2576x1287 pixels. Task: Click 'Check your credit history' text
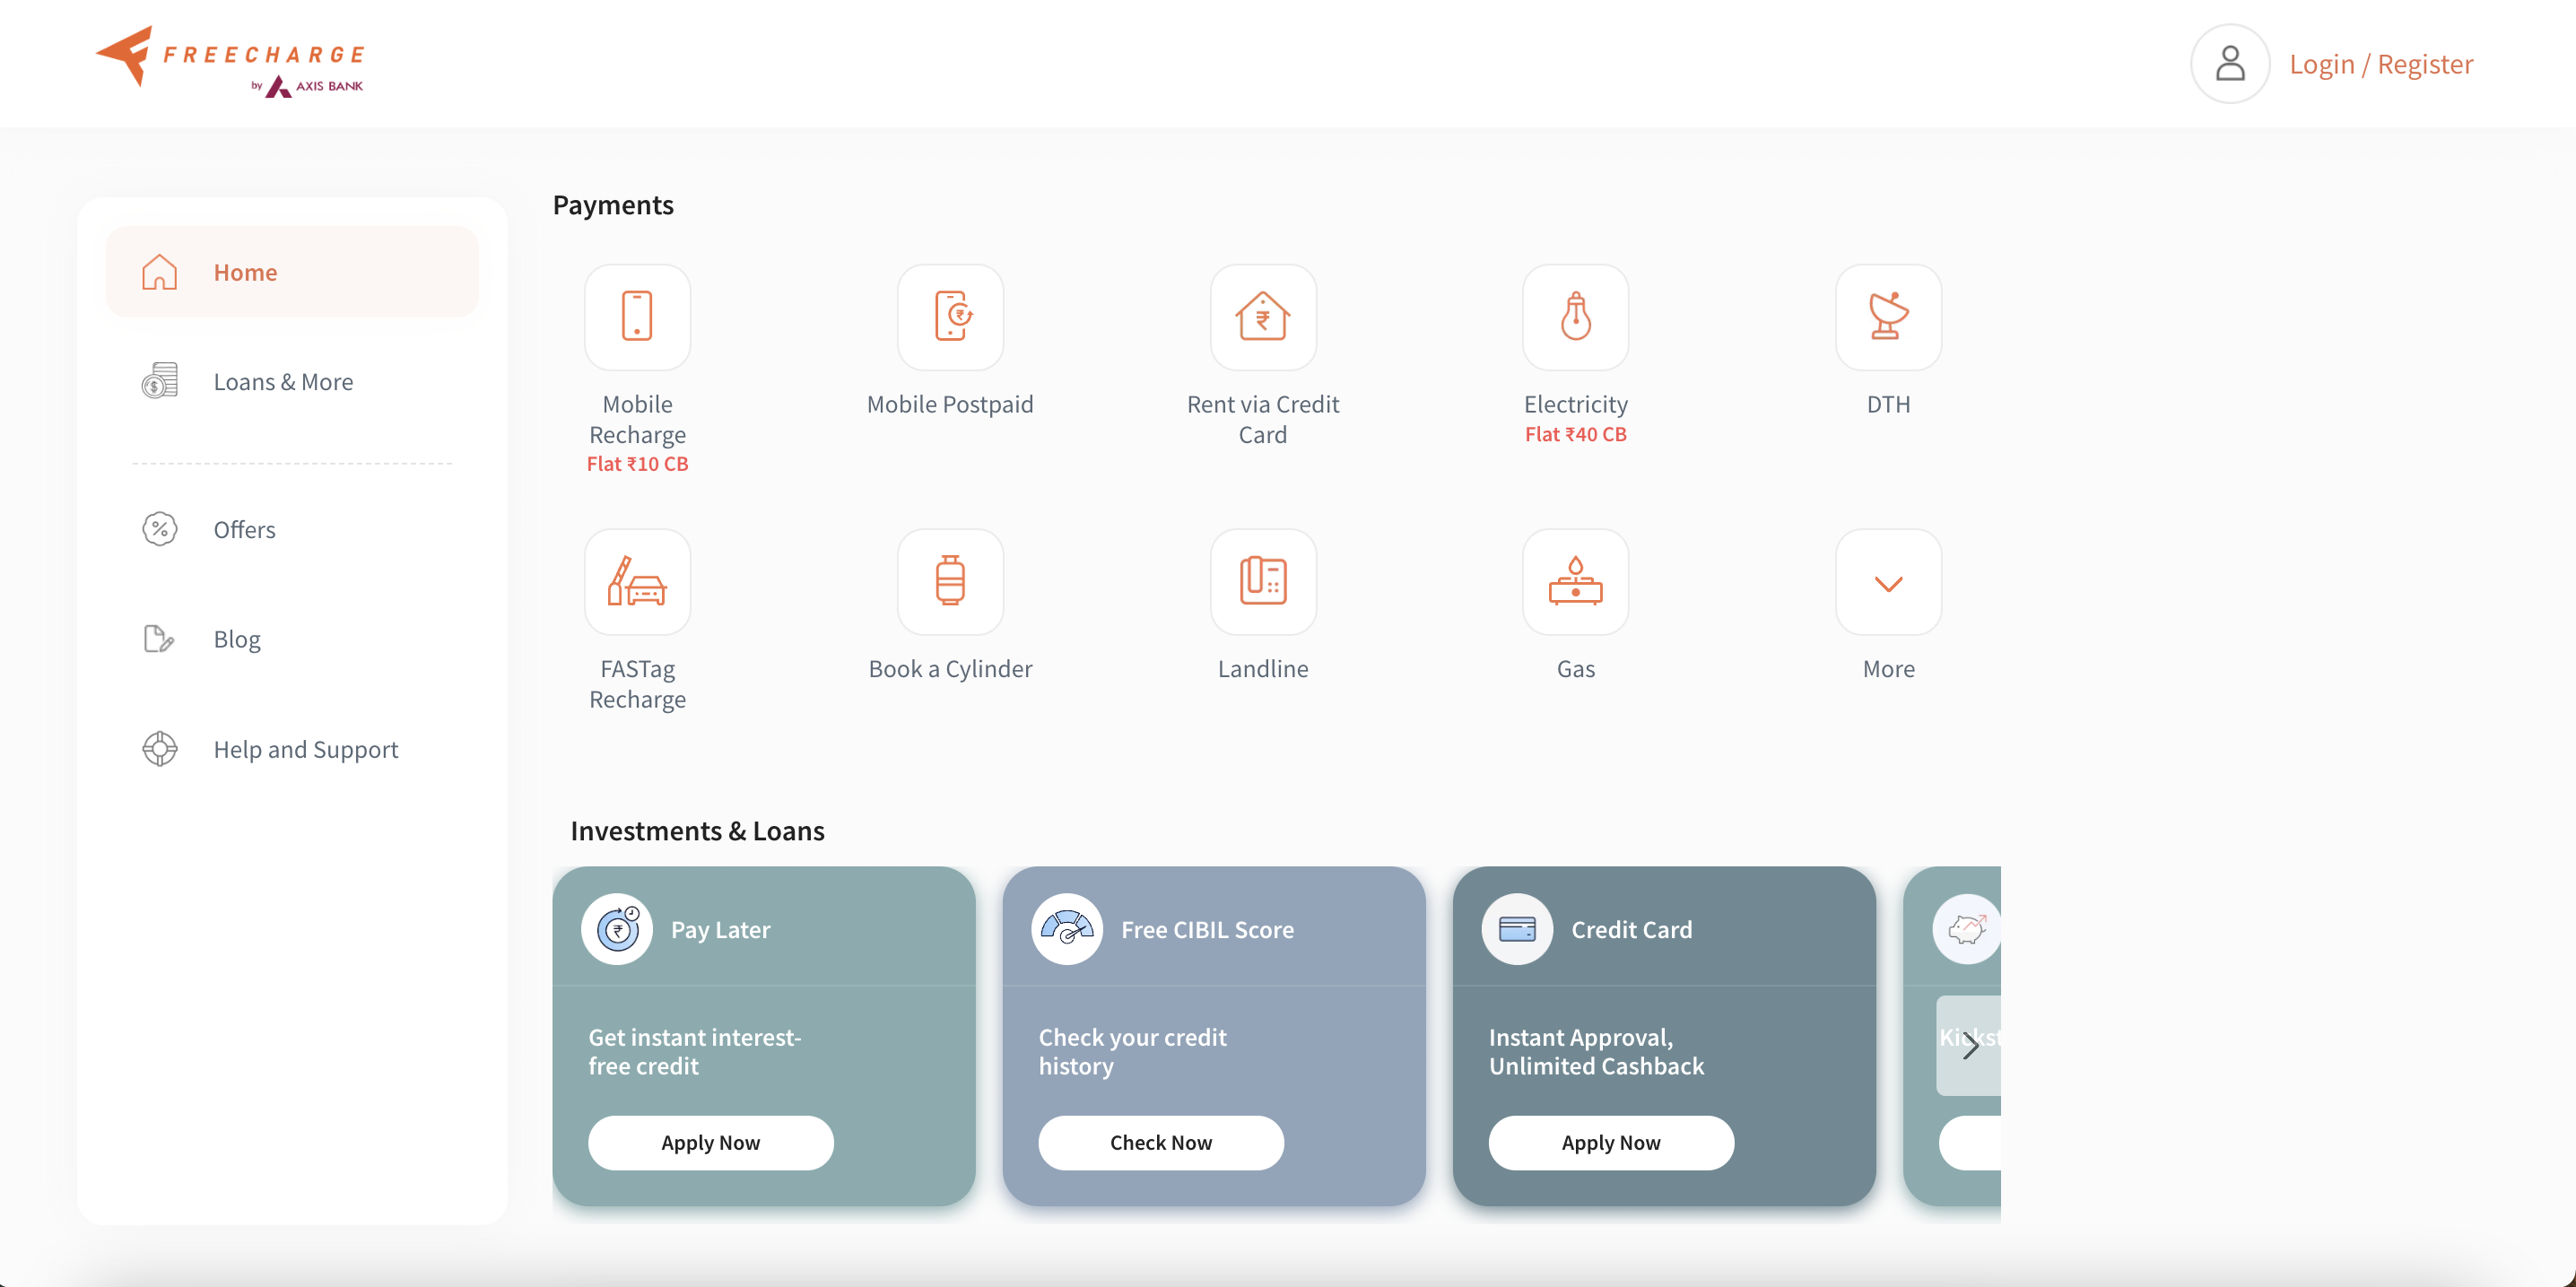[1132, 1051]
